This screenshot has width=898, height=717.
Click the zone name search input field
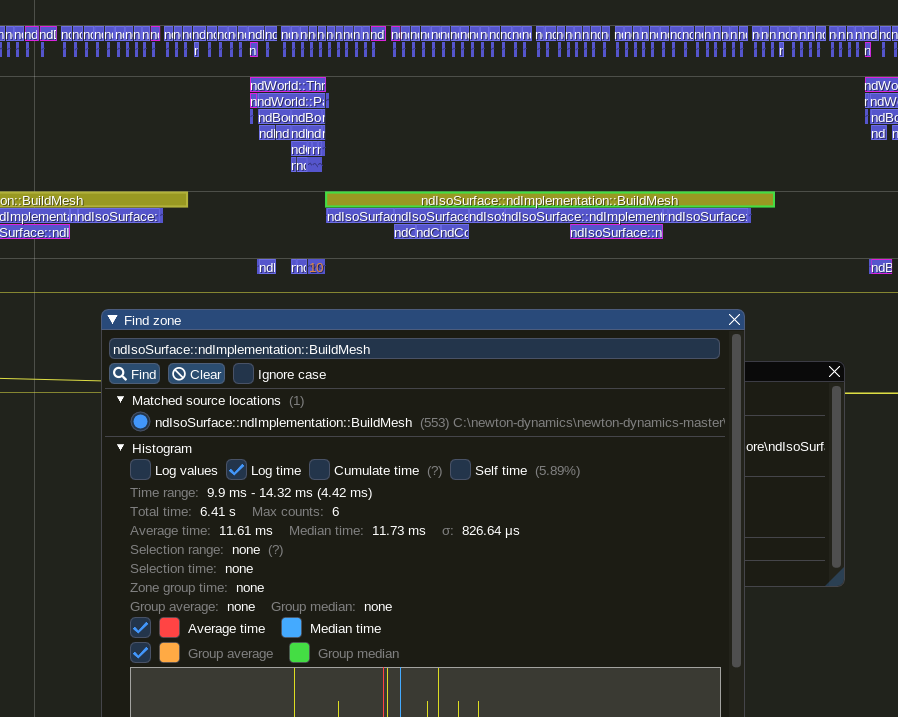(414, 349)
